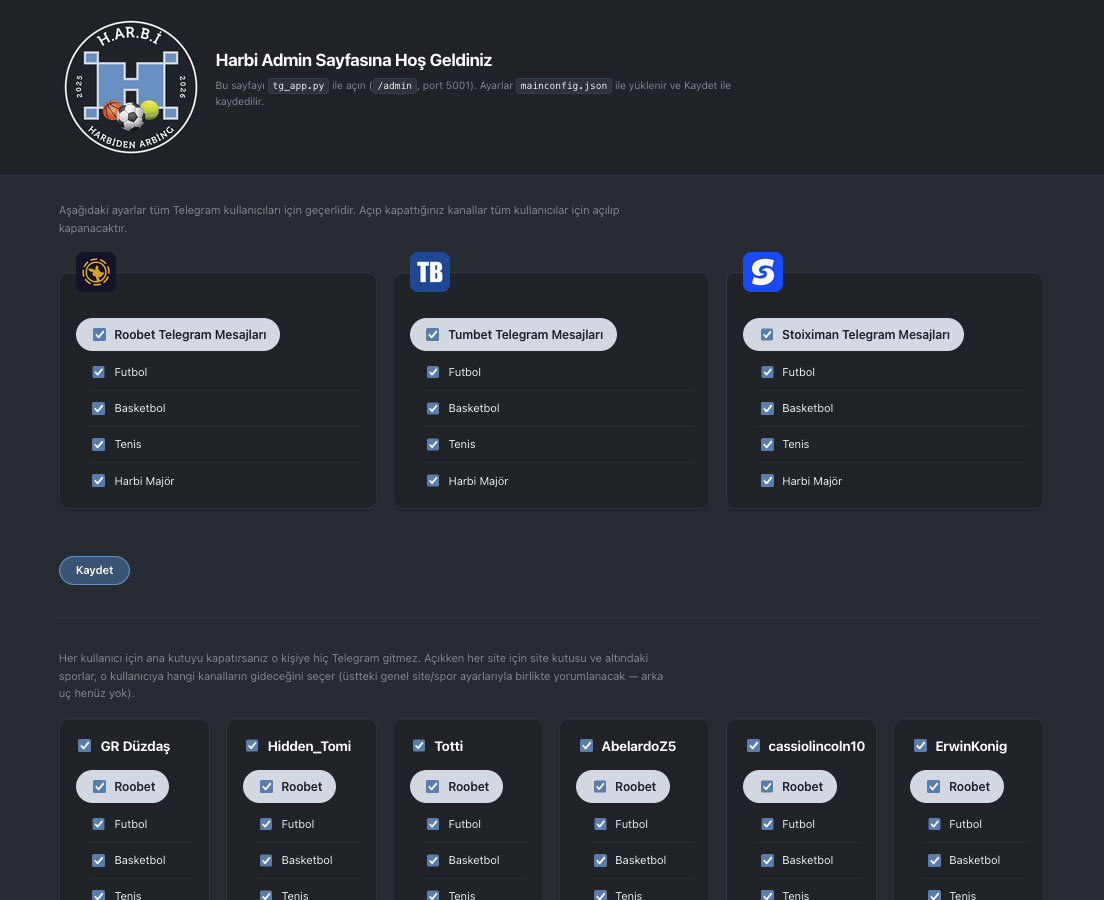The width and height of the screenshot is (1104, 900).
Task: Toggle Roobet checkbox for AbelardoZ5
Action: [x=600, y=787]
